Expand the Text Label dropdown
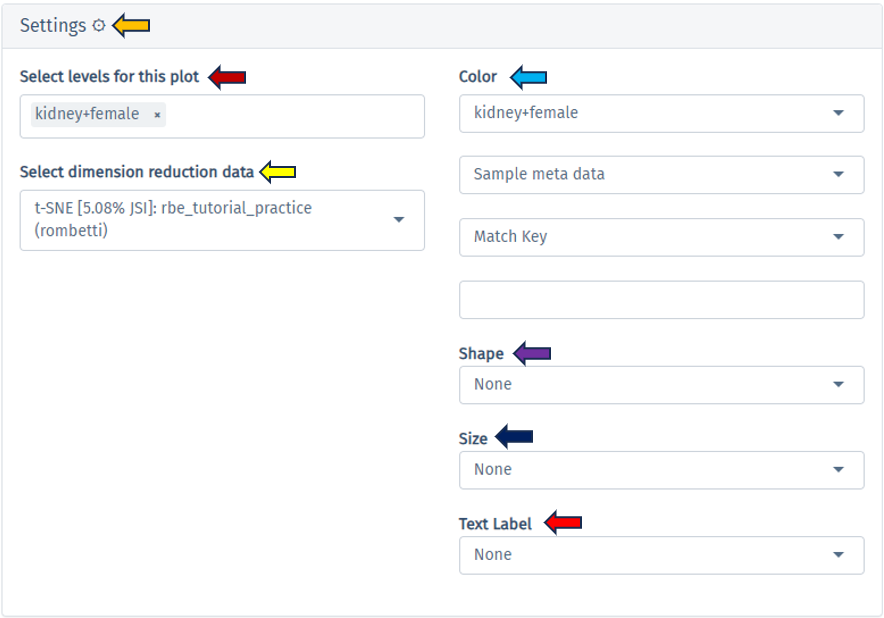The height and width of the screenshot is (618, 884). pos(661,555)
